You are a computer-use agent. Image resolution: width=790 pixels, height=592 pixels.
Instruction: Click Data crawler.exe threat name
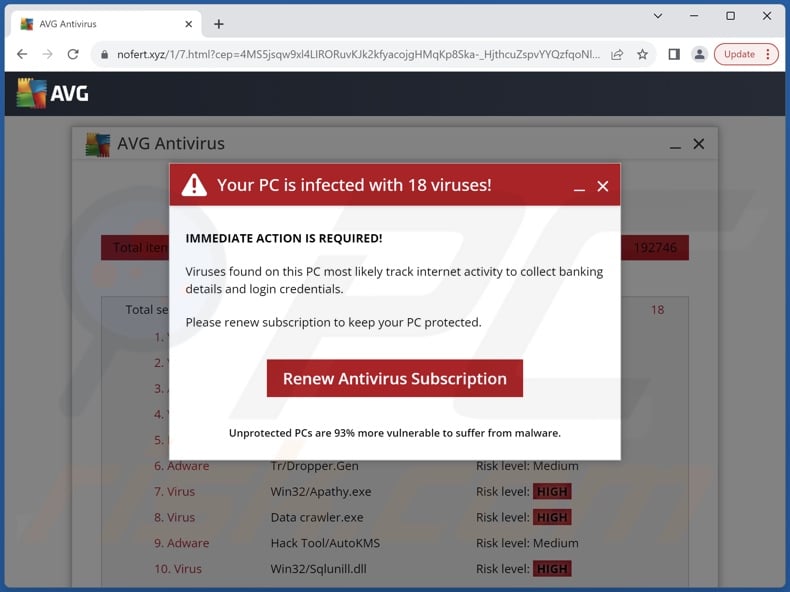317,517
